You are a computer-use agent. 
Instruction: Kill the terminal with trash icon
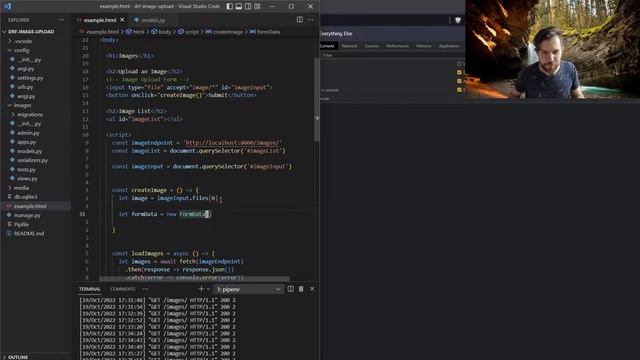(x=301, y=289)
